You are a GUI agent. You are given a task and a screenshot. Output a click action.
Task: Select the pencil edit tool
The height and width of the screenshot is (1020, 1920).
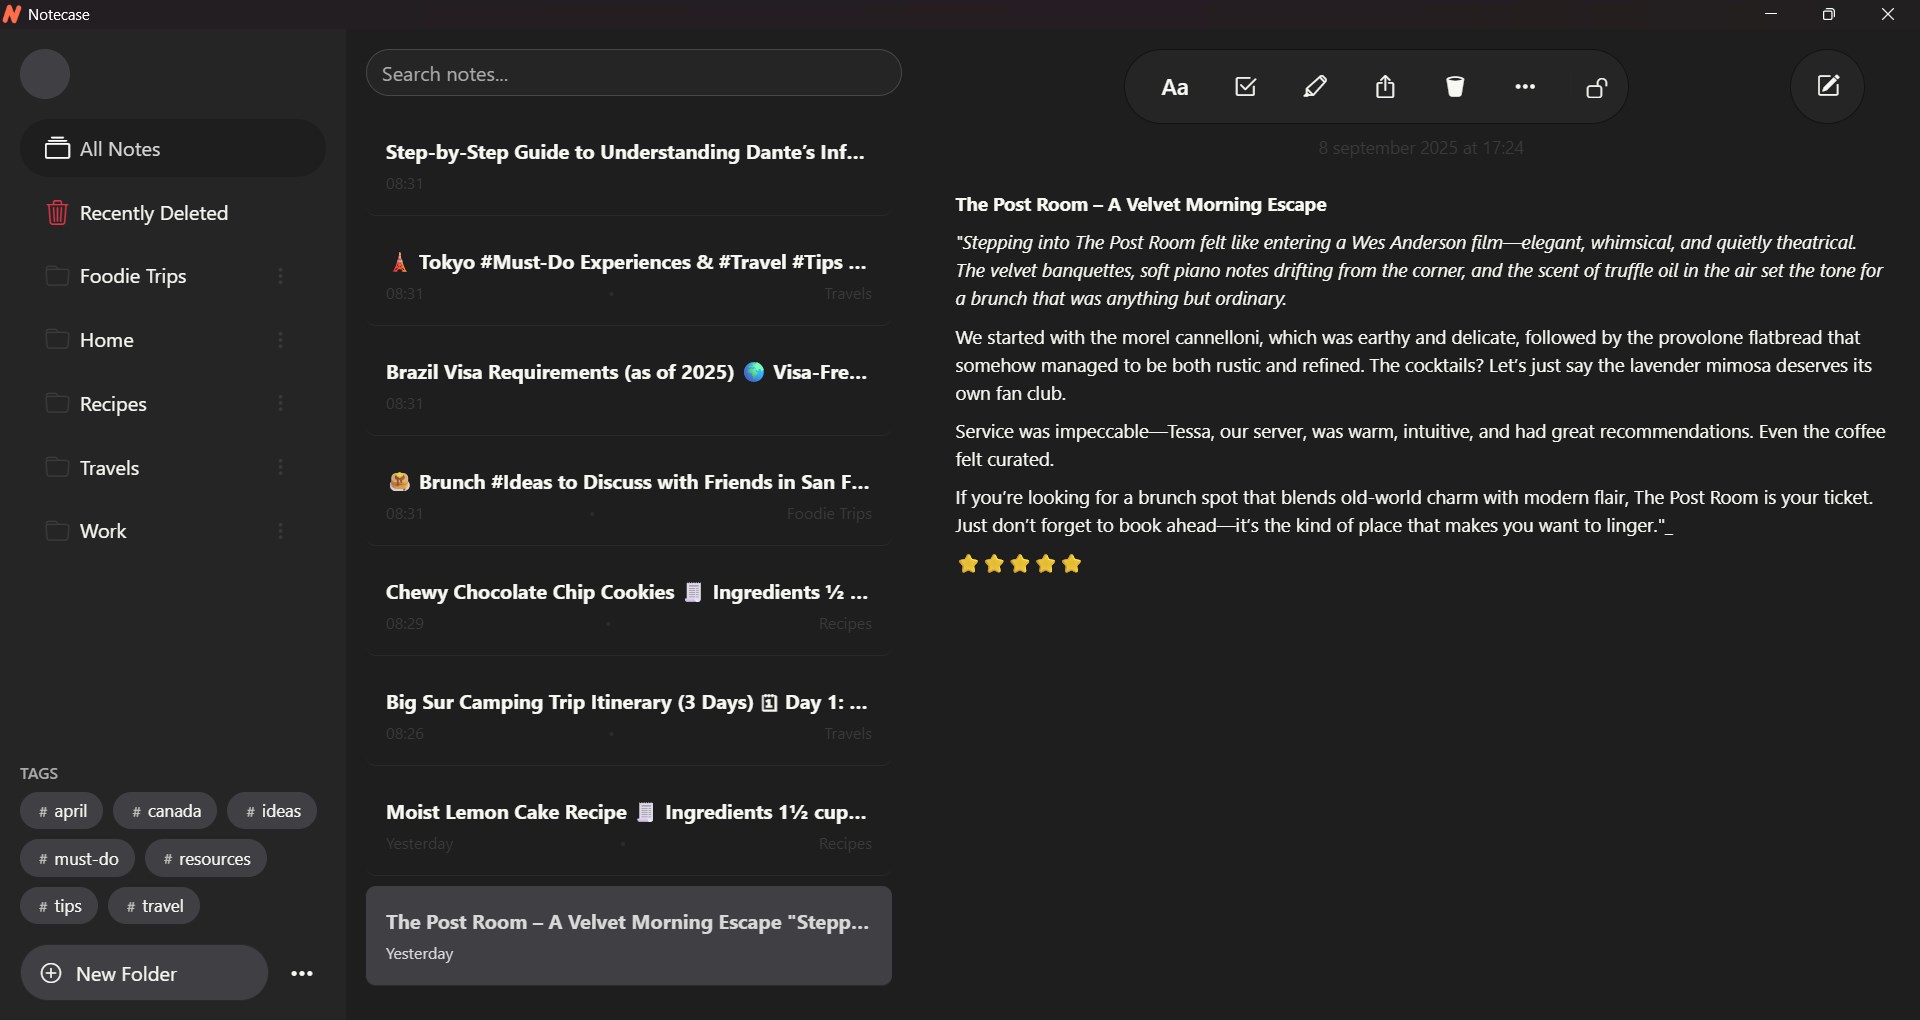pyautogui.click(x=1315, y=87)
